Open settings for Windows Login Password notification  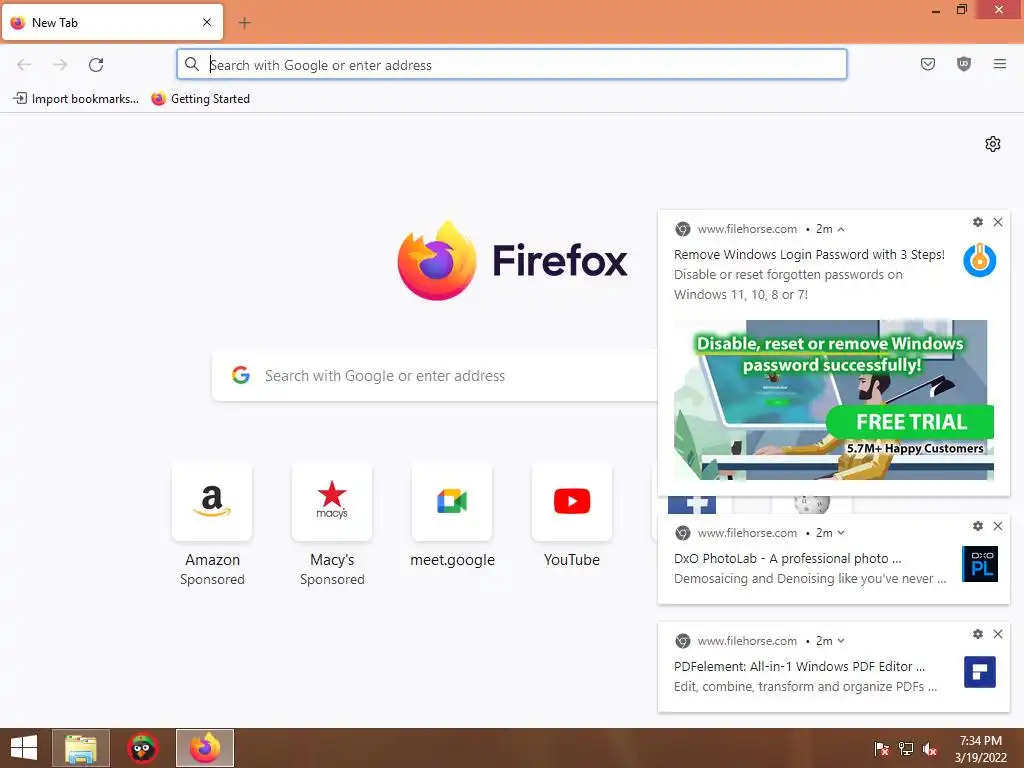(978, 222)
